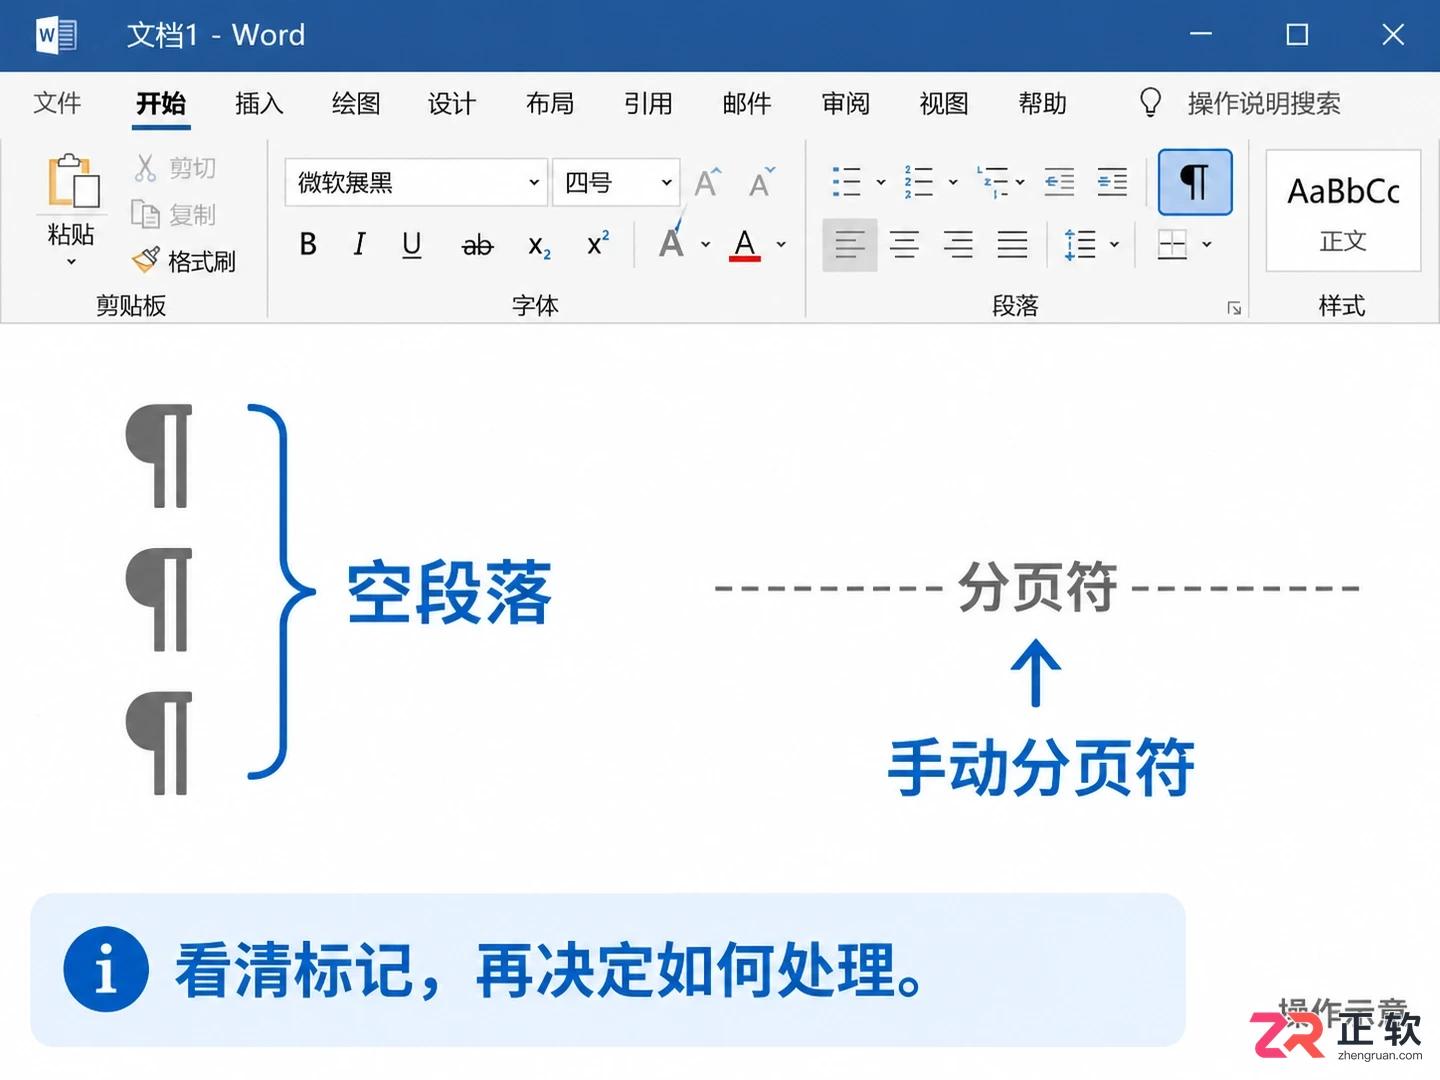This screenshot has height=1080, width=1440.
Task: Toggle italic formatting
Action: [x=360, y=244]
